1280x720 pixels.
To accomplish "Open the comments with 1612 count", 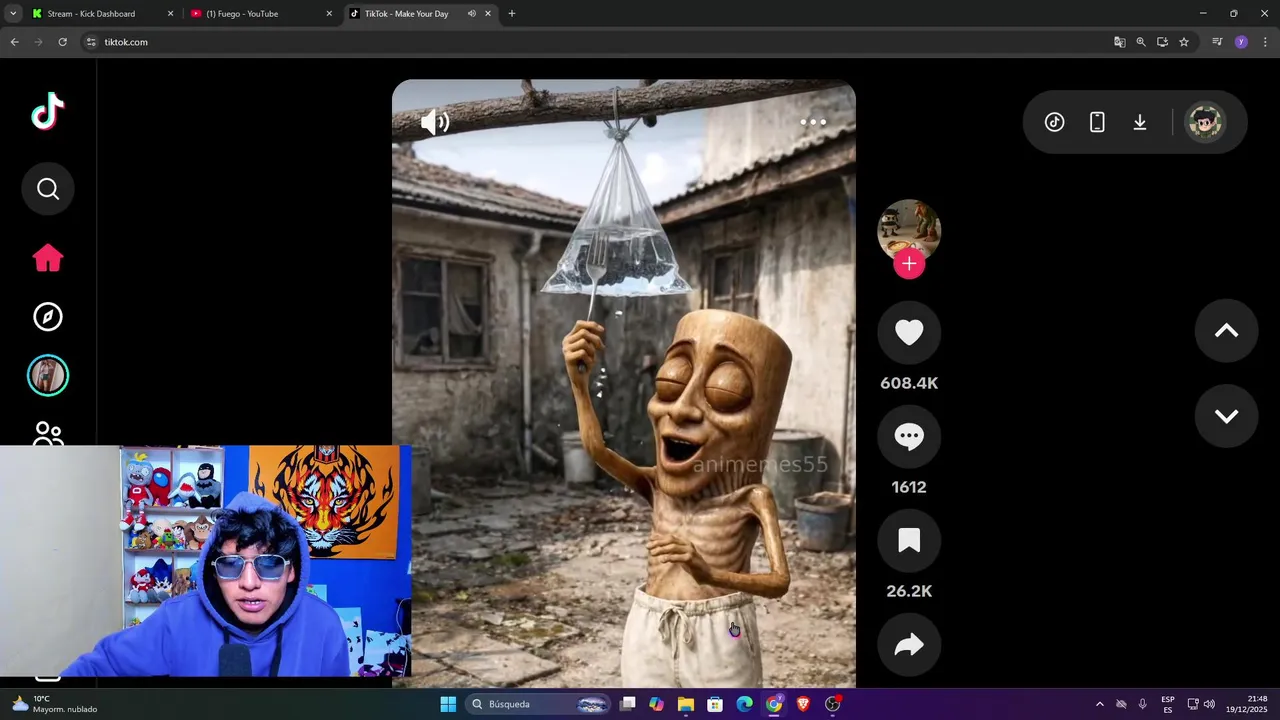I will pos(909,436).
